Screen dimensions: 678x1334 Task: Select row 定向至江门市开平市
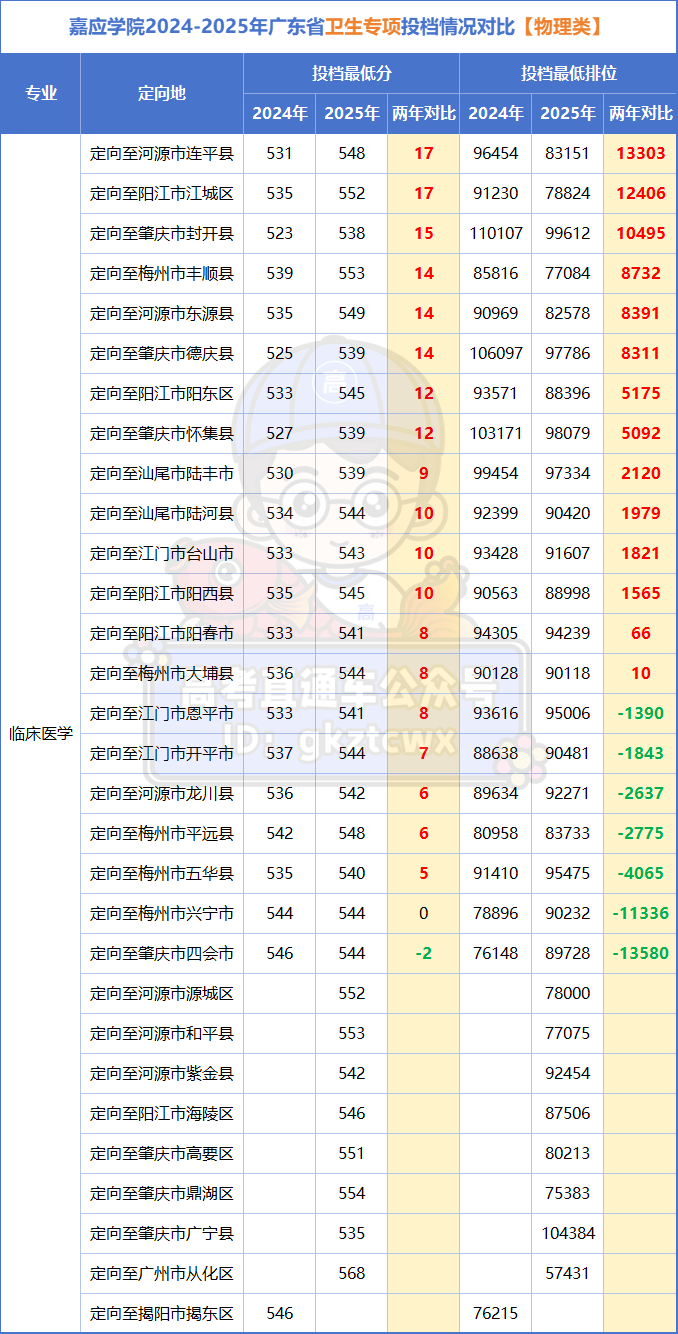(379, 754)
